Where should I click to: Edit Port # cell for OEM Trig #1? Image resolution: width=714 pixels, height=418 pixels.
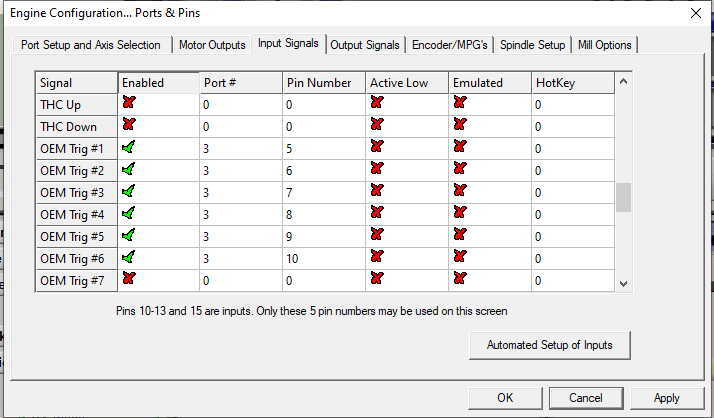click(x=241, y=148)
